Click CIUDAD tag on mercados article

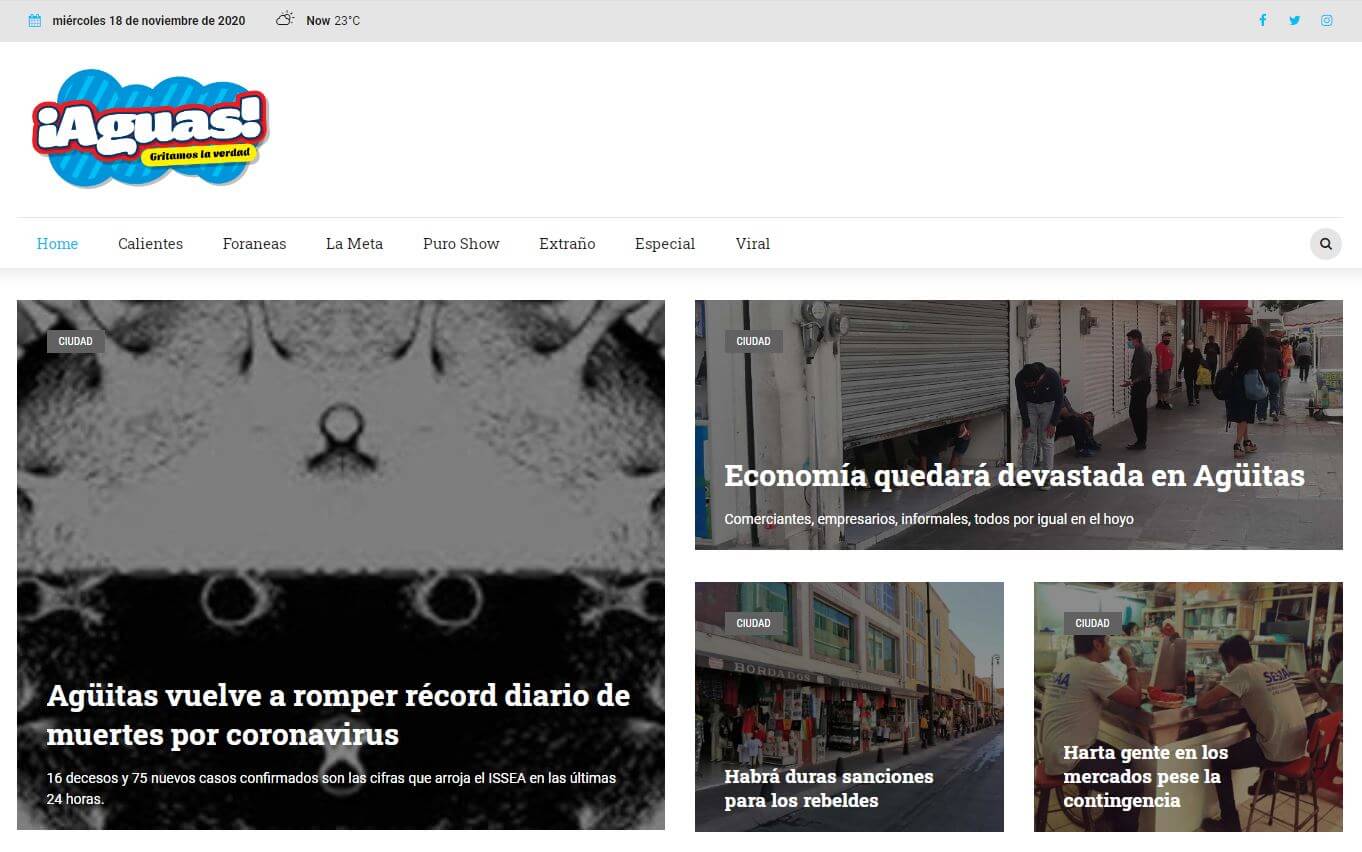1092,623
